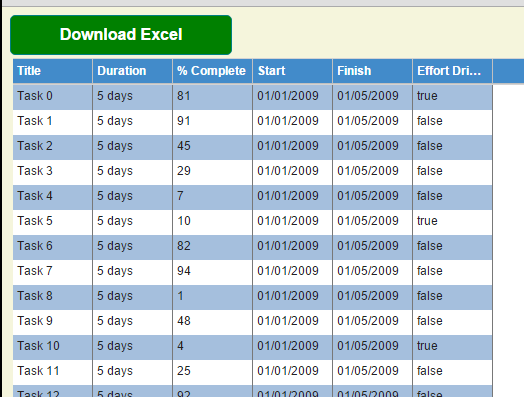Select the Task 6 title cell

pyautogui.click(x=53, y=248)
